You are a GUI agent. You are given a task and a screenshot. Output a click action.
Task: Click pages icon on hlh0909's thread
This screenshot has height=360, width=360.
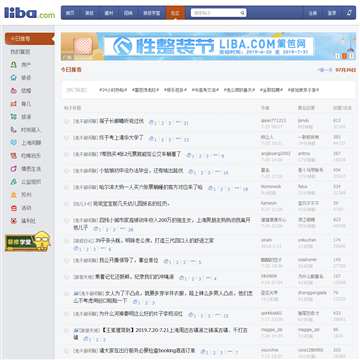[182, 278]
